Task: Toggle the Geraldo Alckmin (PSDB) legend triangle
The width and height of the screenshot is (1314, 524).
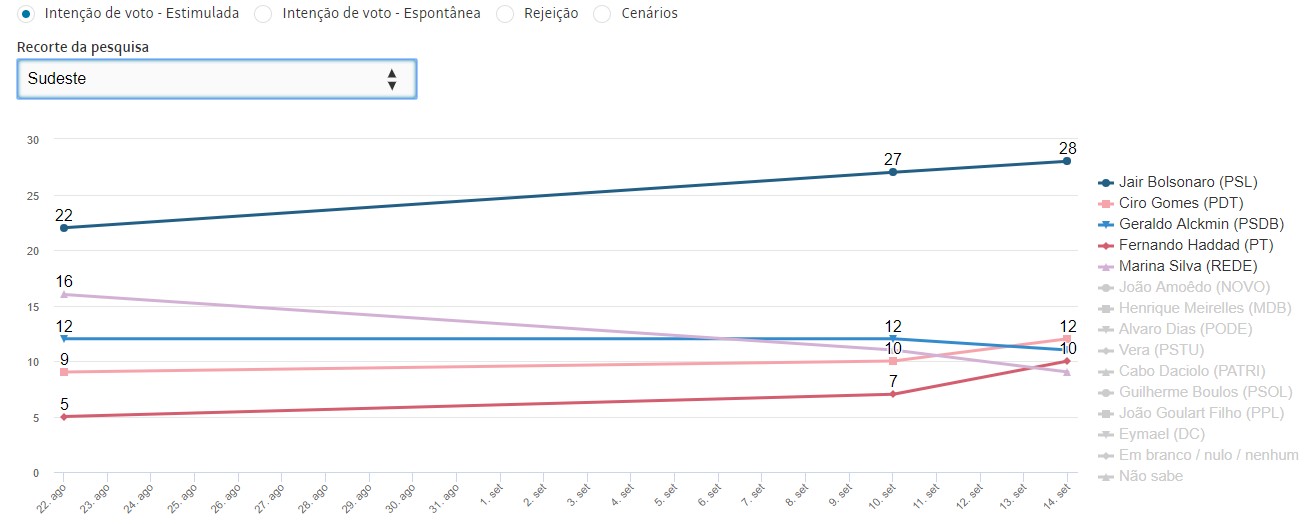Action: [1106, 225]
